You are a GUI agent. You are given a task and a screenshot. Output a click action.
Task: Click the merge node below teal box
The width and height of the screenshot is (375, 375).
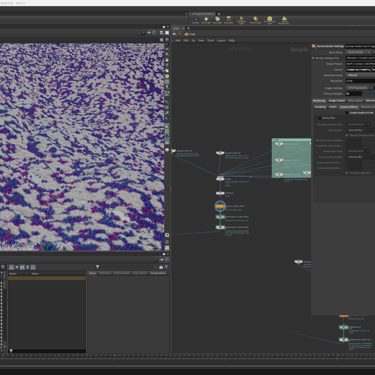coord(220,179)
